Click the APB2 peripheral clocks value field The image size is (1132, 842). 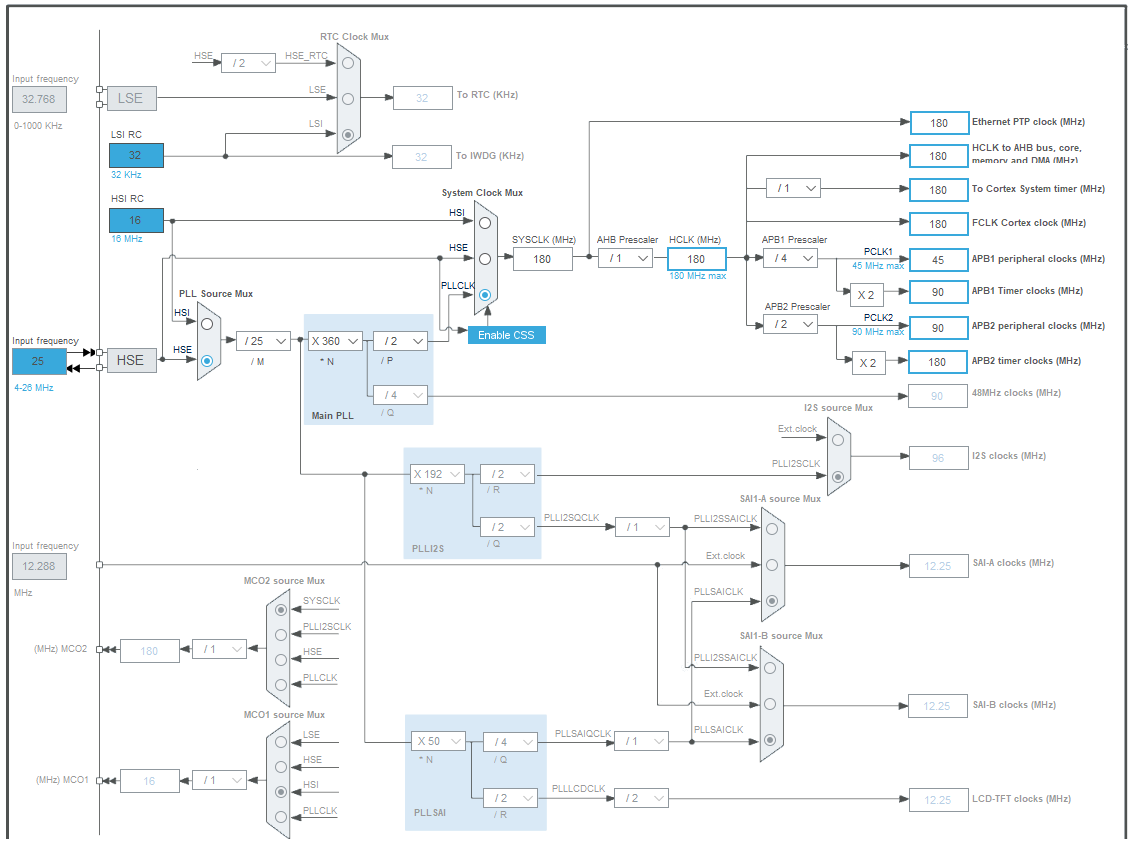939,328
